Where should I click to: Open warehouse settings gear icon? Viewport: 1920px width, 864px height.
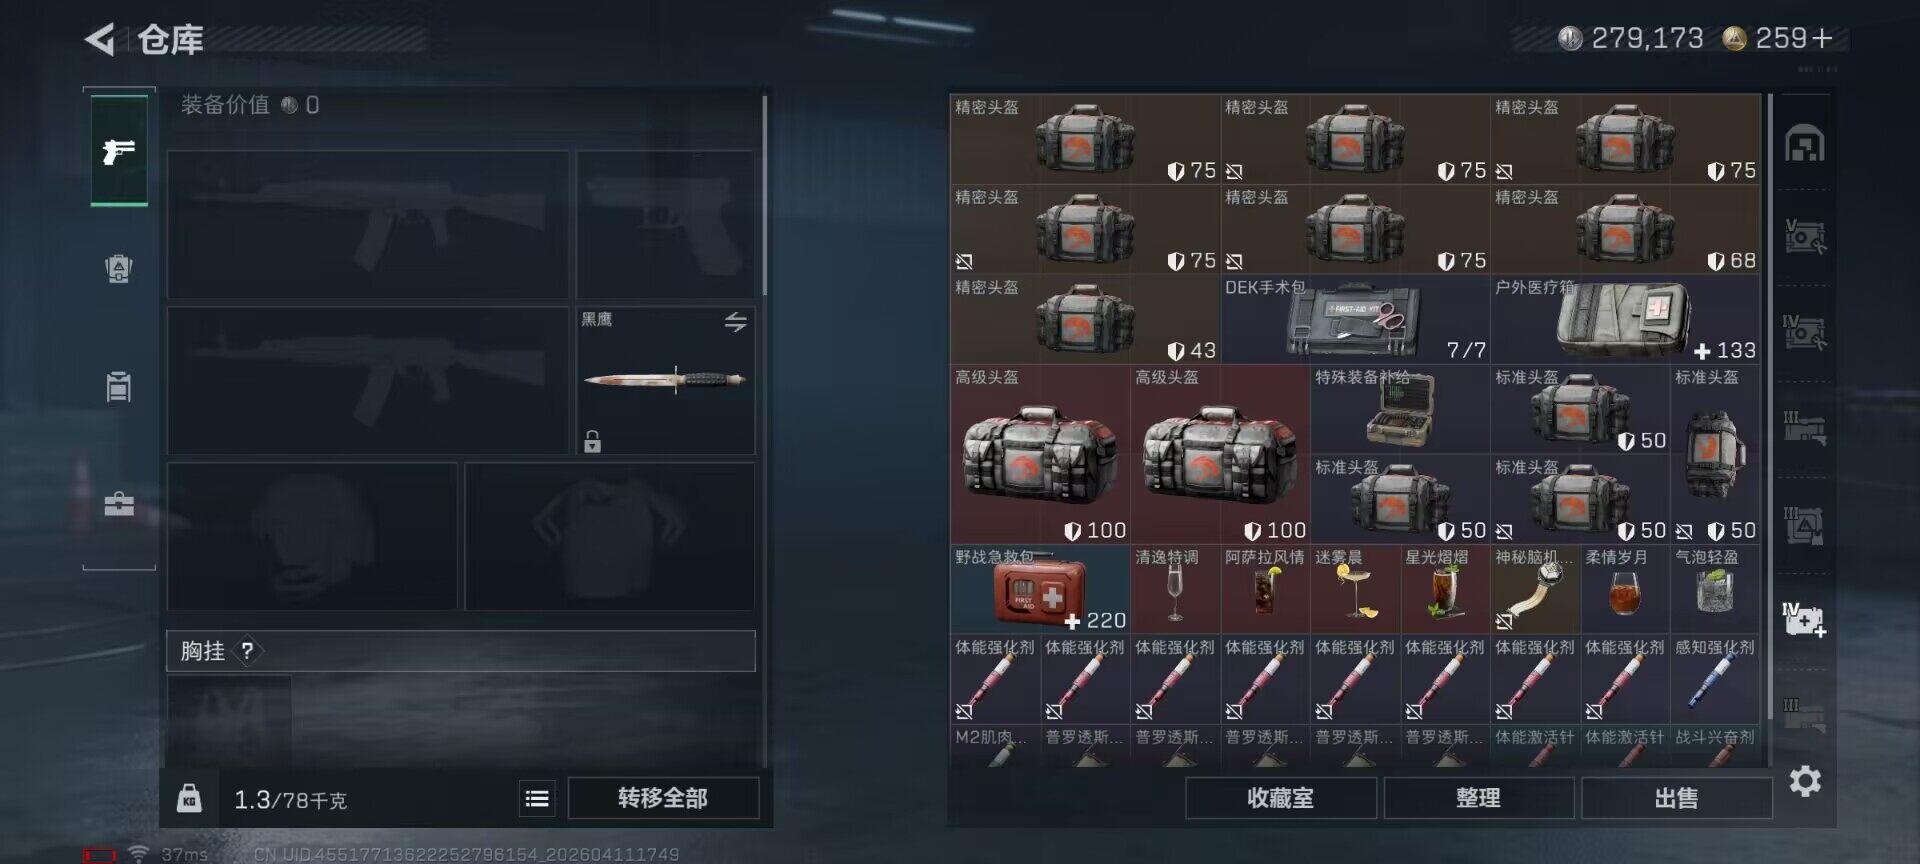(1805, 781)
